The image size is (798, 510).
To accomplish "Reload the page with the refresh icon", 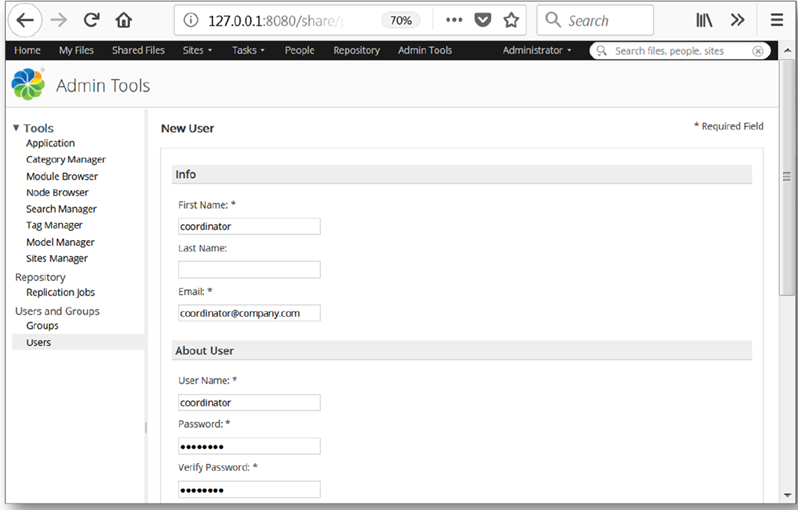I will 91,20.
